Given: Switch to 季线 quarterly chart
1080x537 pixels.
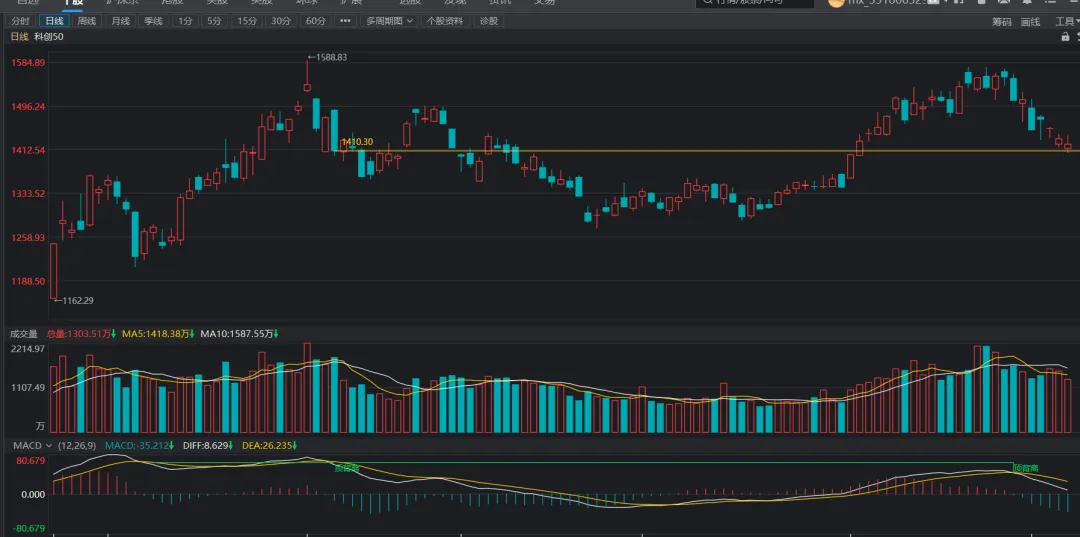Looking at the screenshot, I should (x=153, y=21).
